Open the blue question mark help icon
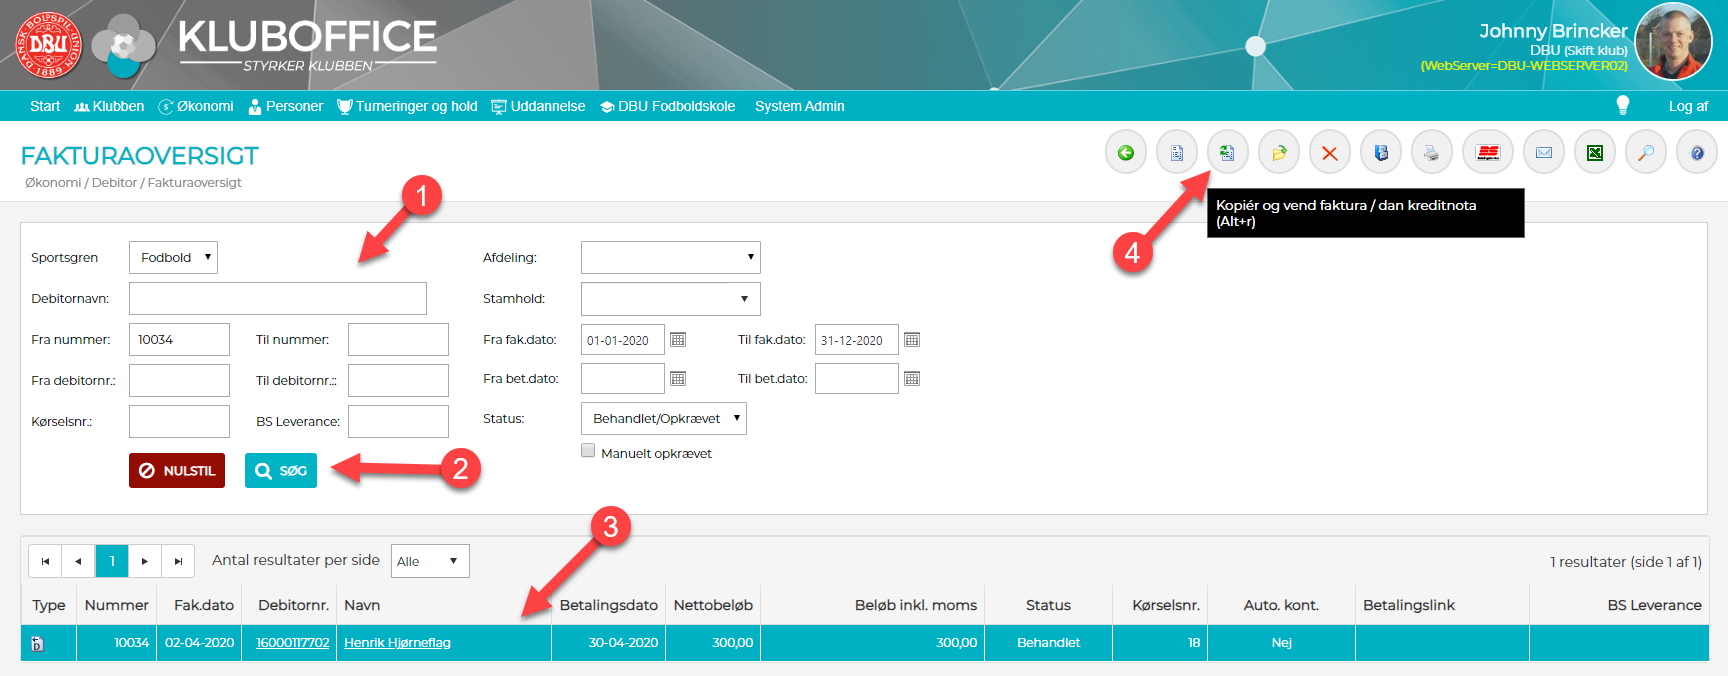This screenshot has height=676, width=1728. [x=1697, y=153]
